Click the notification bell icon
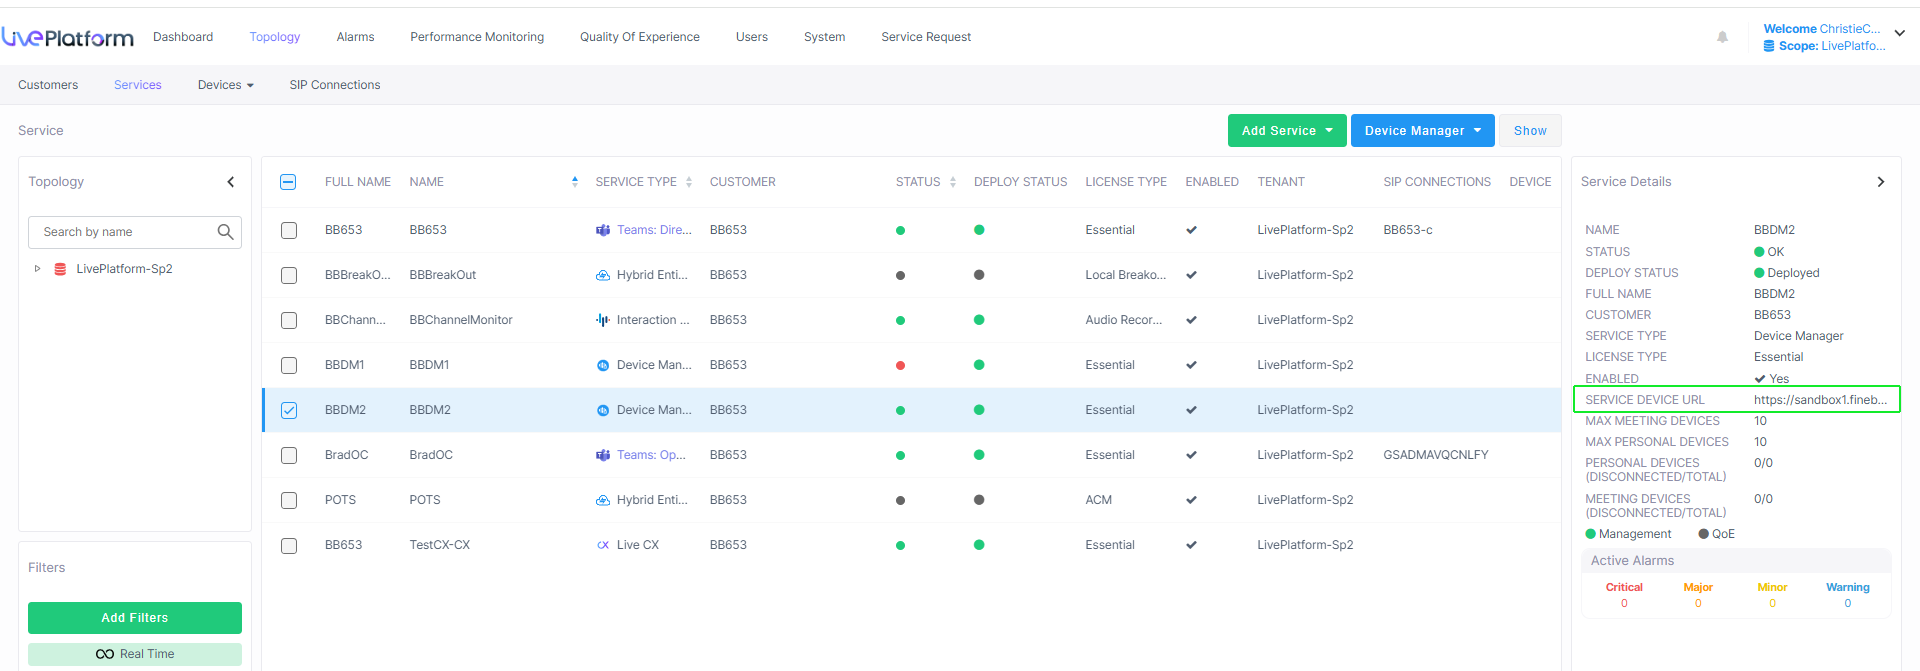Screen dimensions: 1920x671 (x=1722, y=37)
